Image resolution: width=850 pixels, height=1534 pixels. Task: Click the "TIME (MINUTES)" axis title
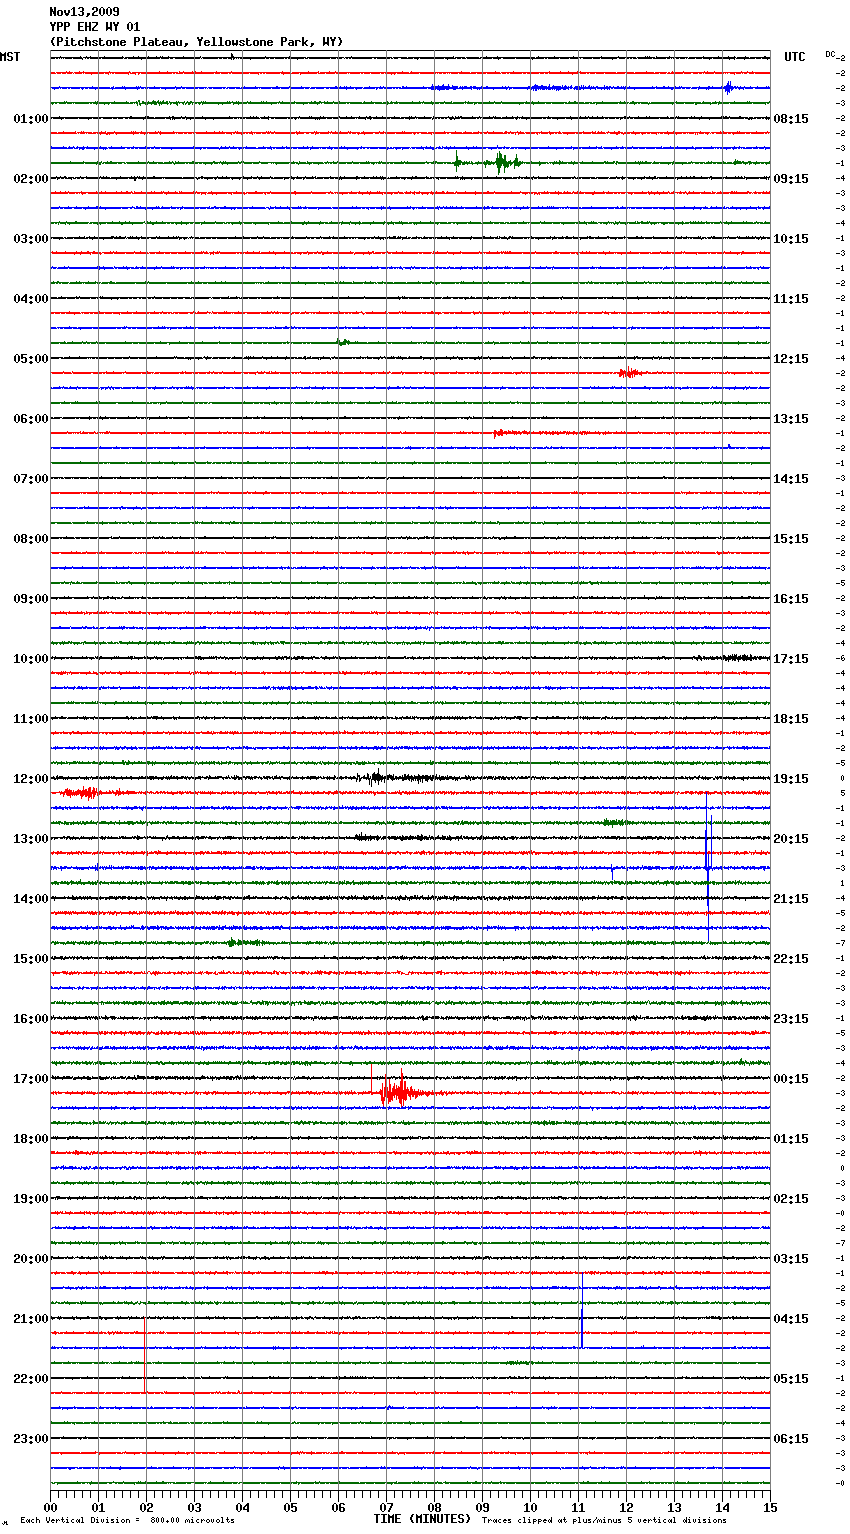(422, 1519)
